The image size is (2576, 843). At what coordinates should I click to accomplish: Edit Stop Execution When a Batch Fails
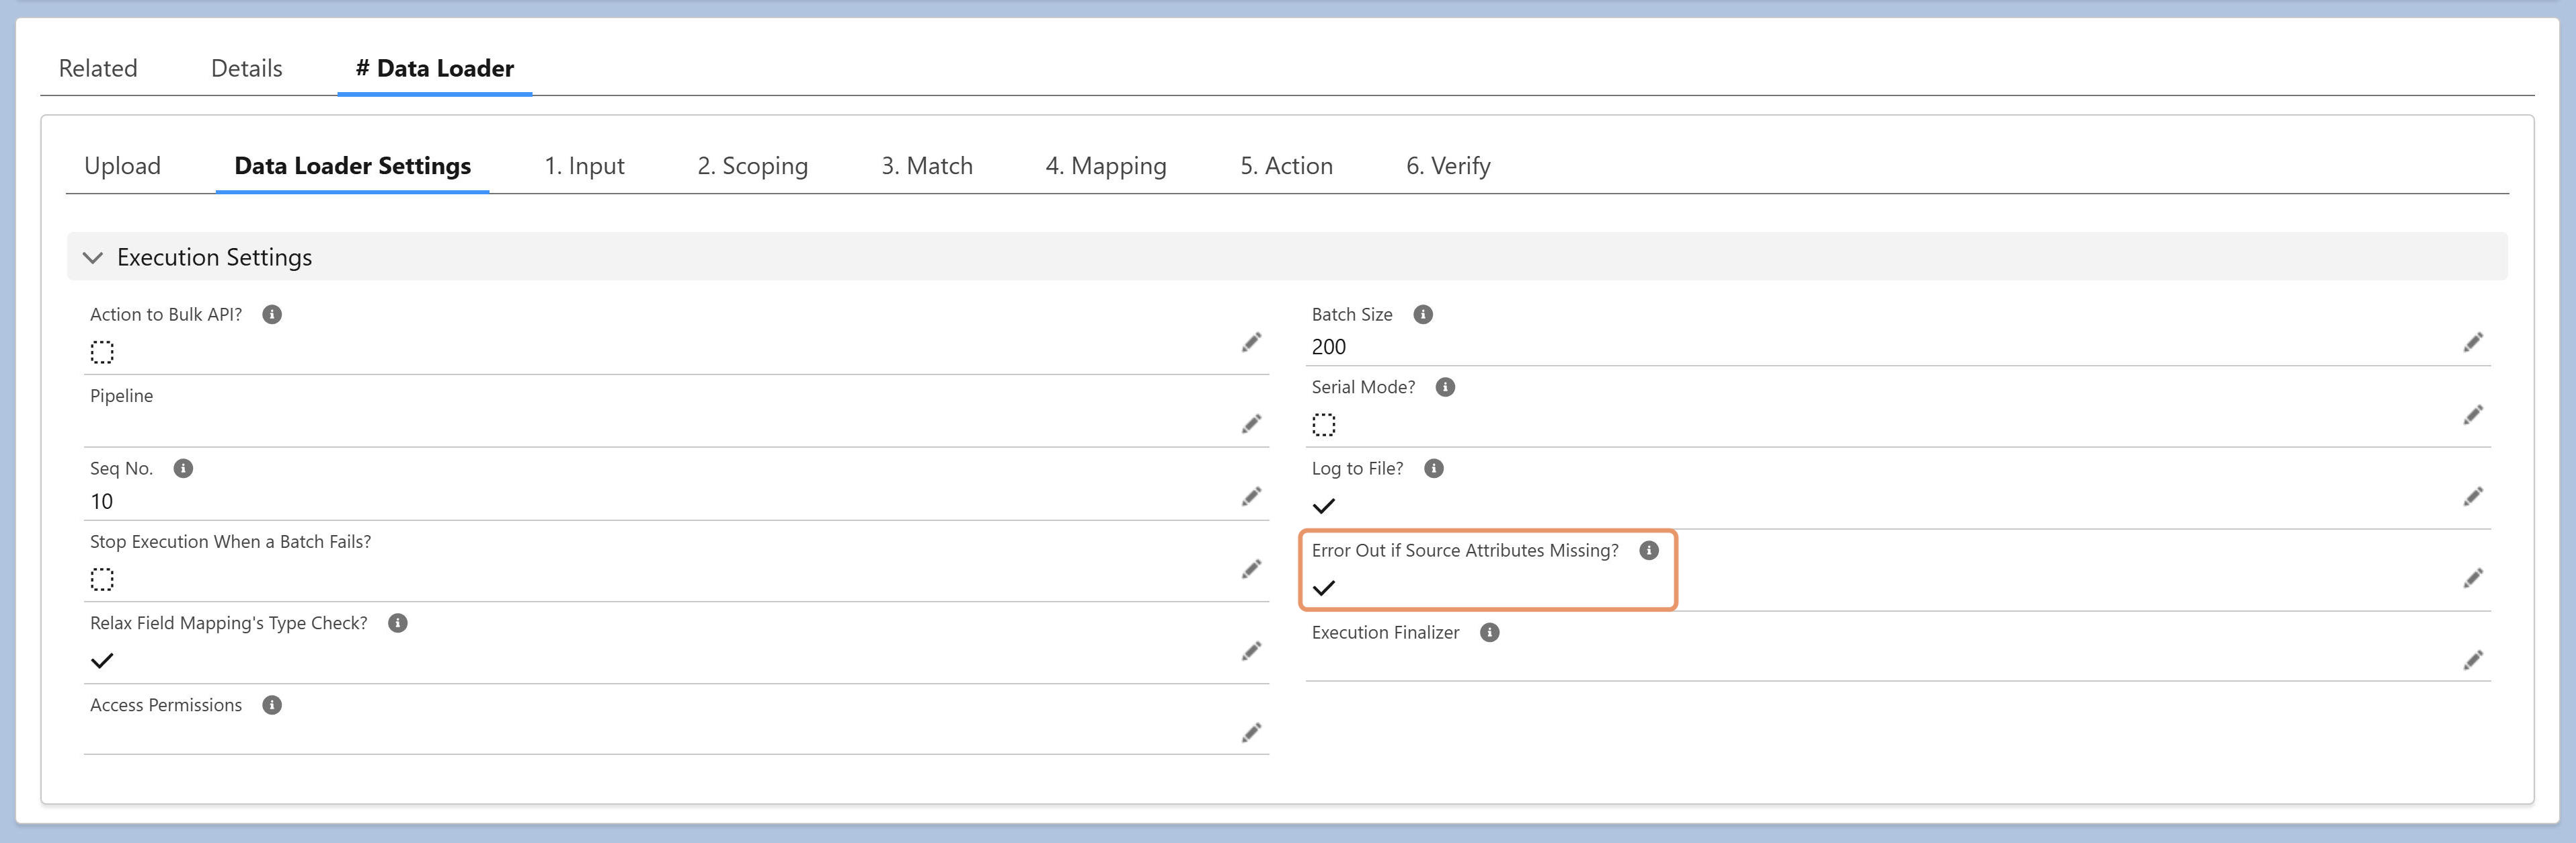click(1251, 569)
